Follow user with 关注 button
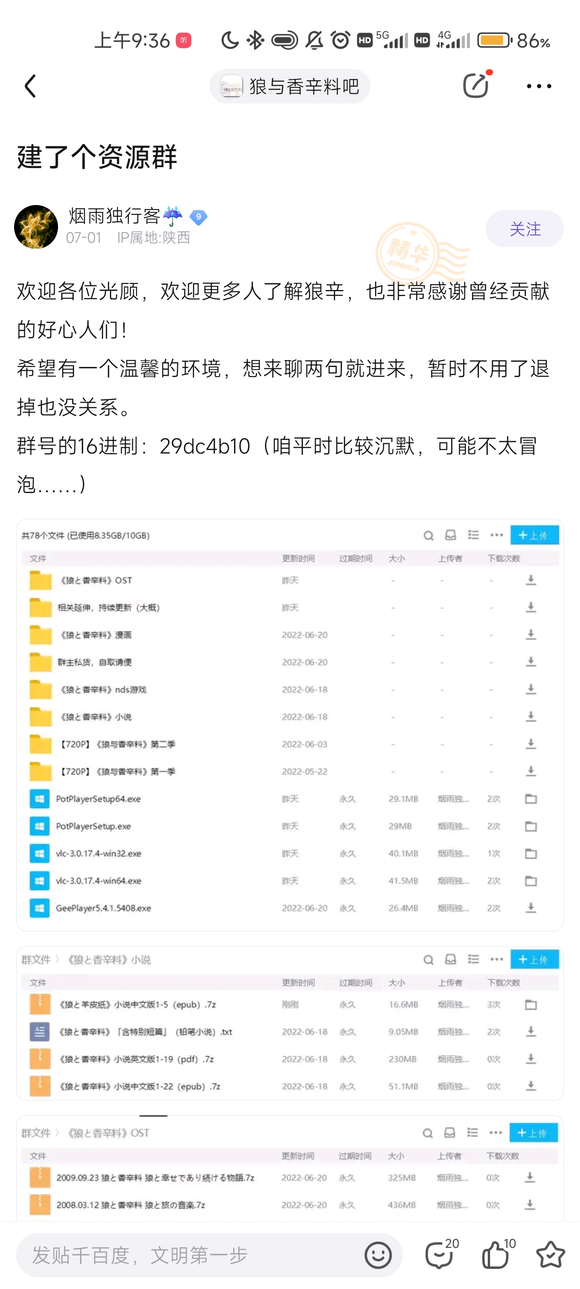Screen dimensions: 580x1289 coord(525,229)
